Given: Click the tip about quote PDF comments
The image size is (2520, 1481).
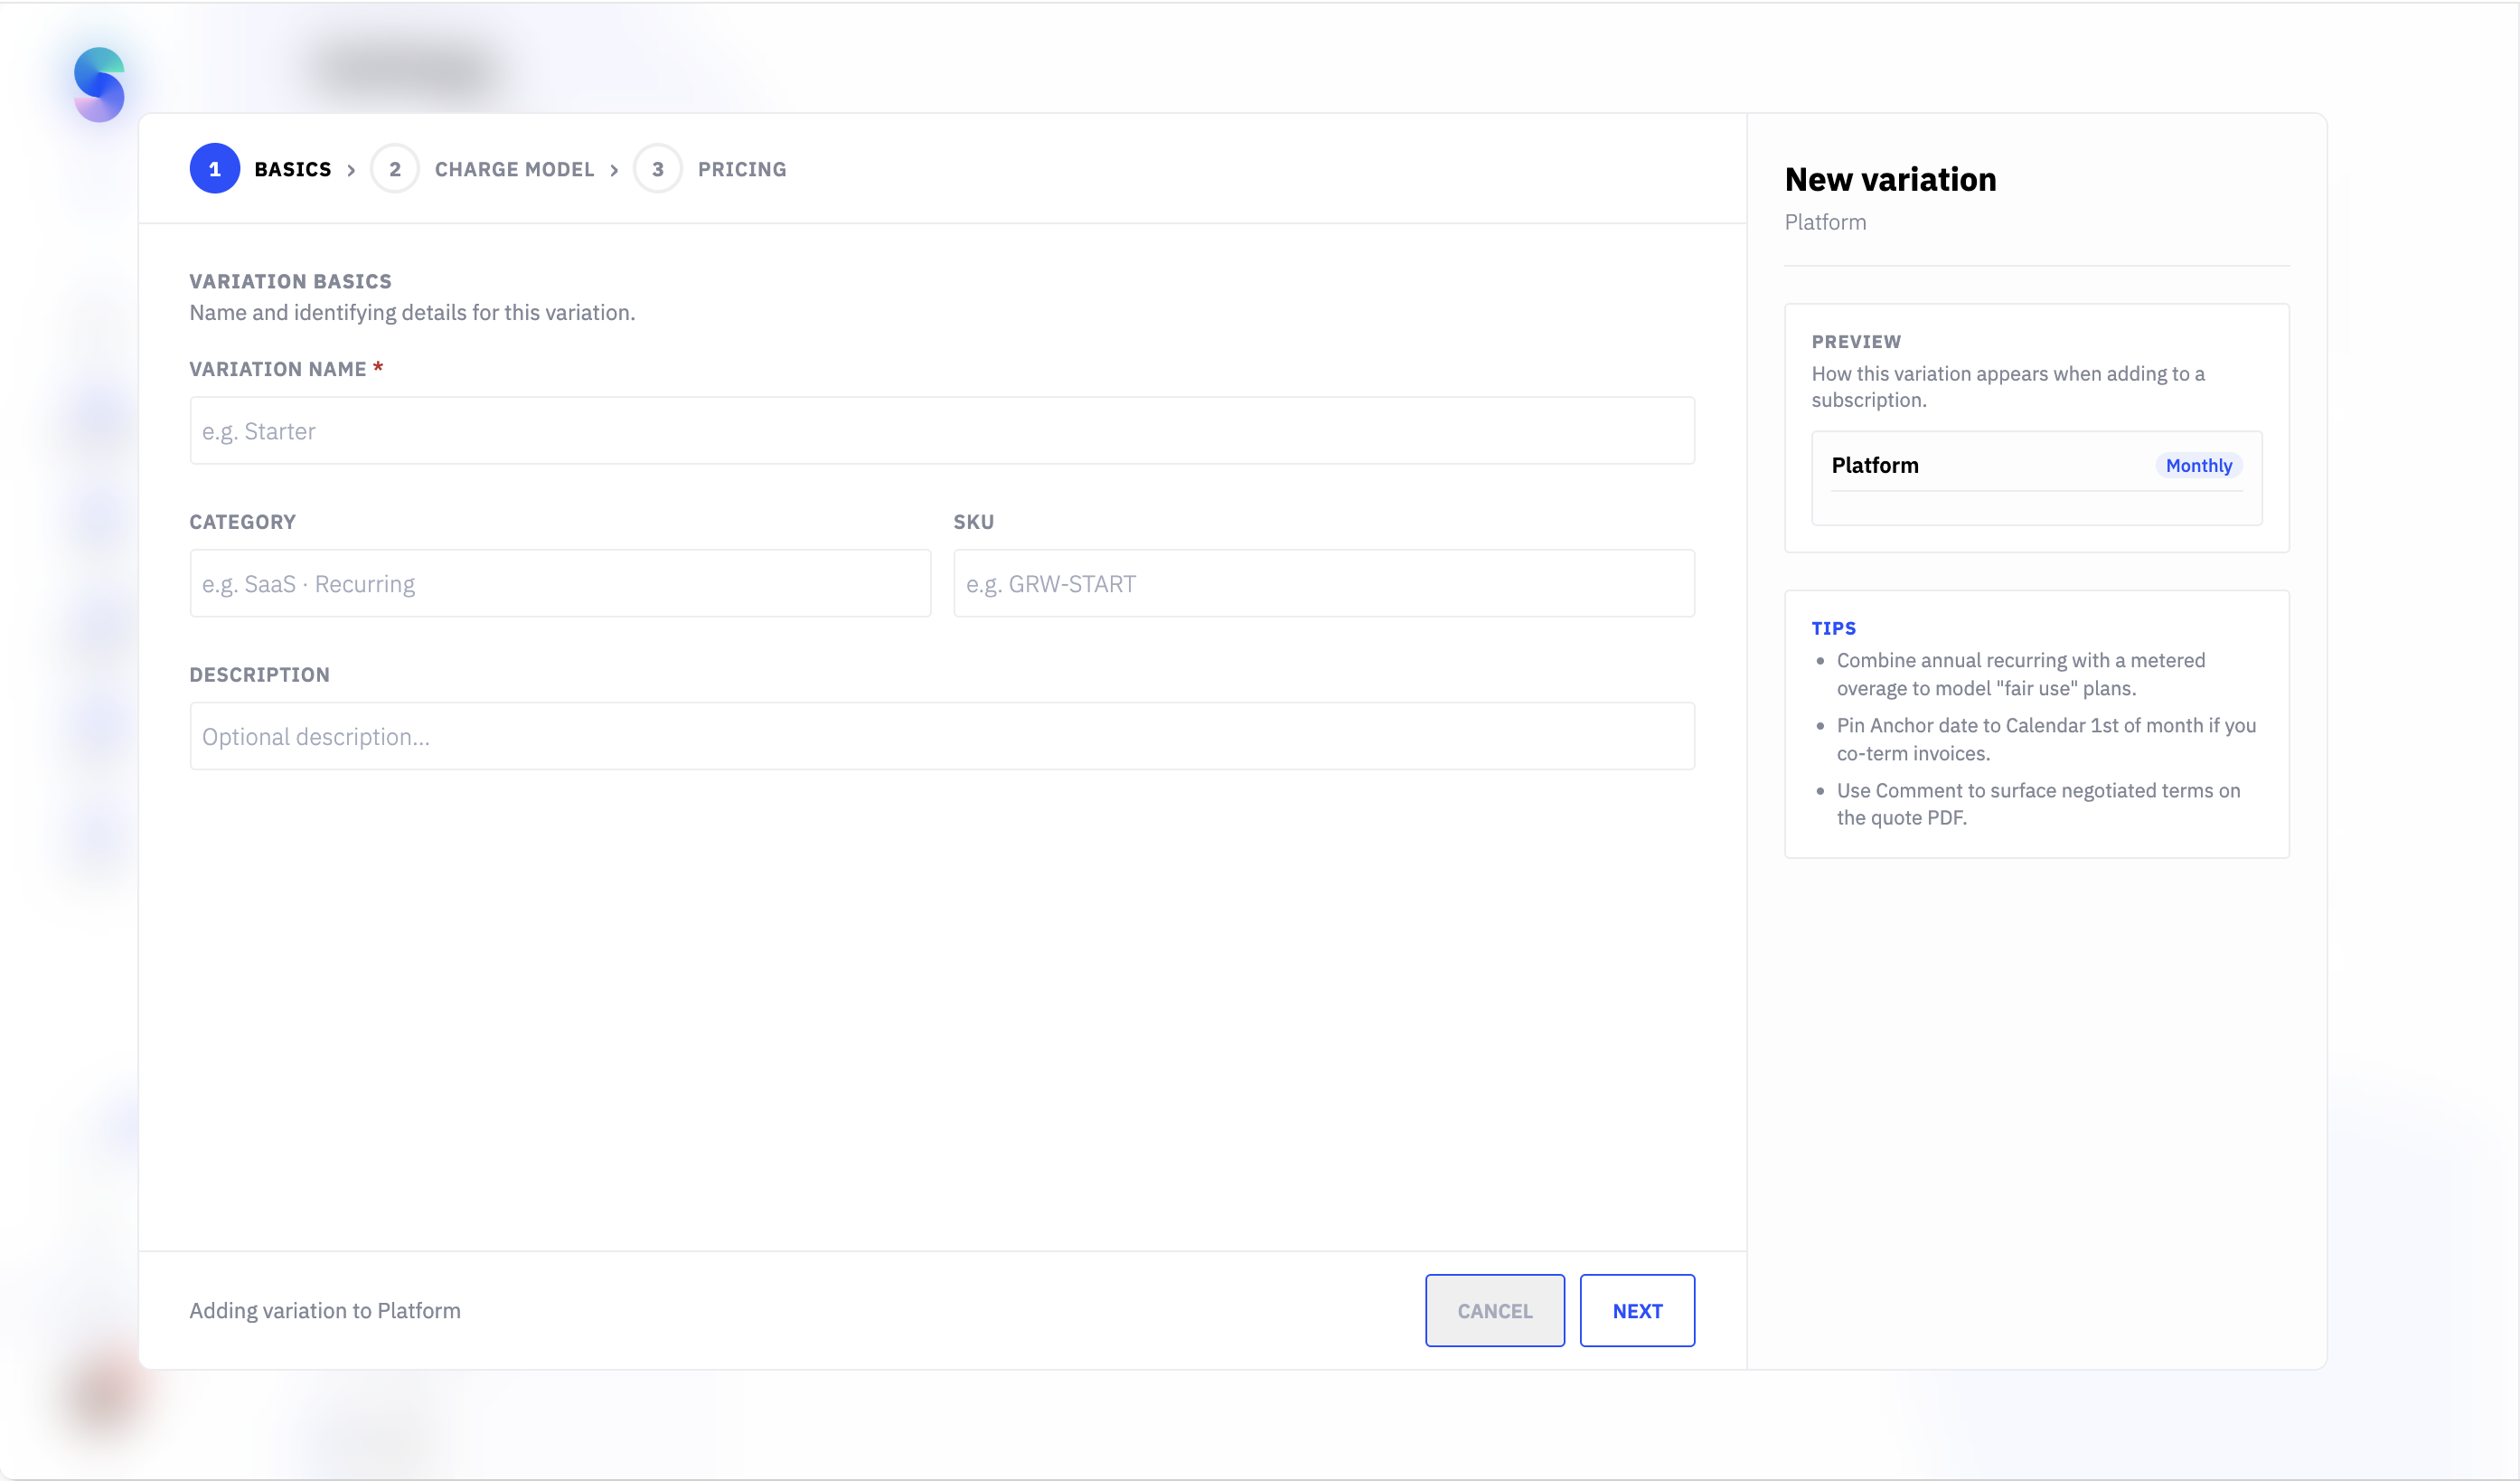Looking at the screenshot, I should (x=2038, y=804).
